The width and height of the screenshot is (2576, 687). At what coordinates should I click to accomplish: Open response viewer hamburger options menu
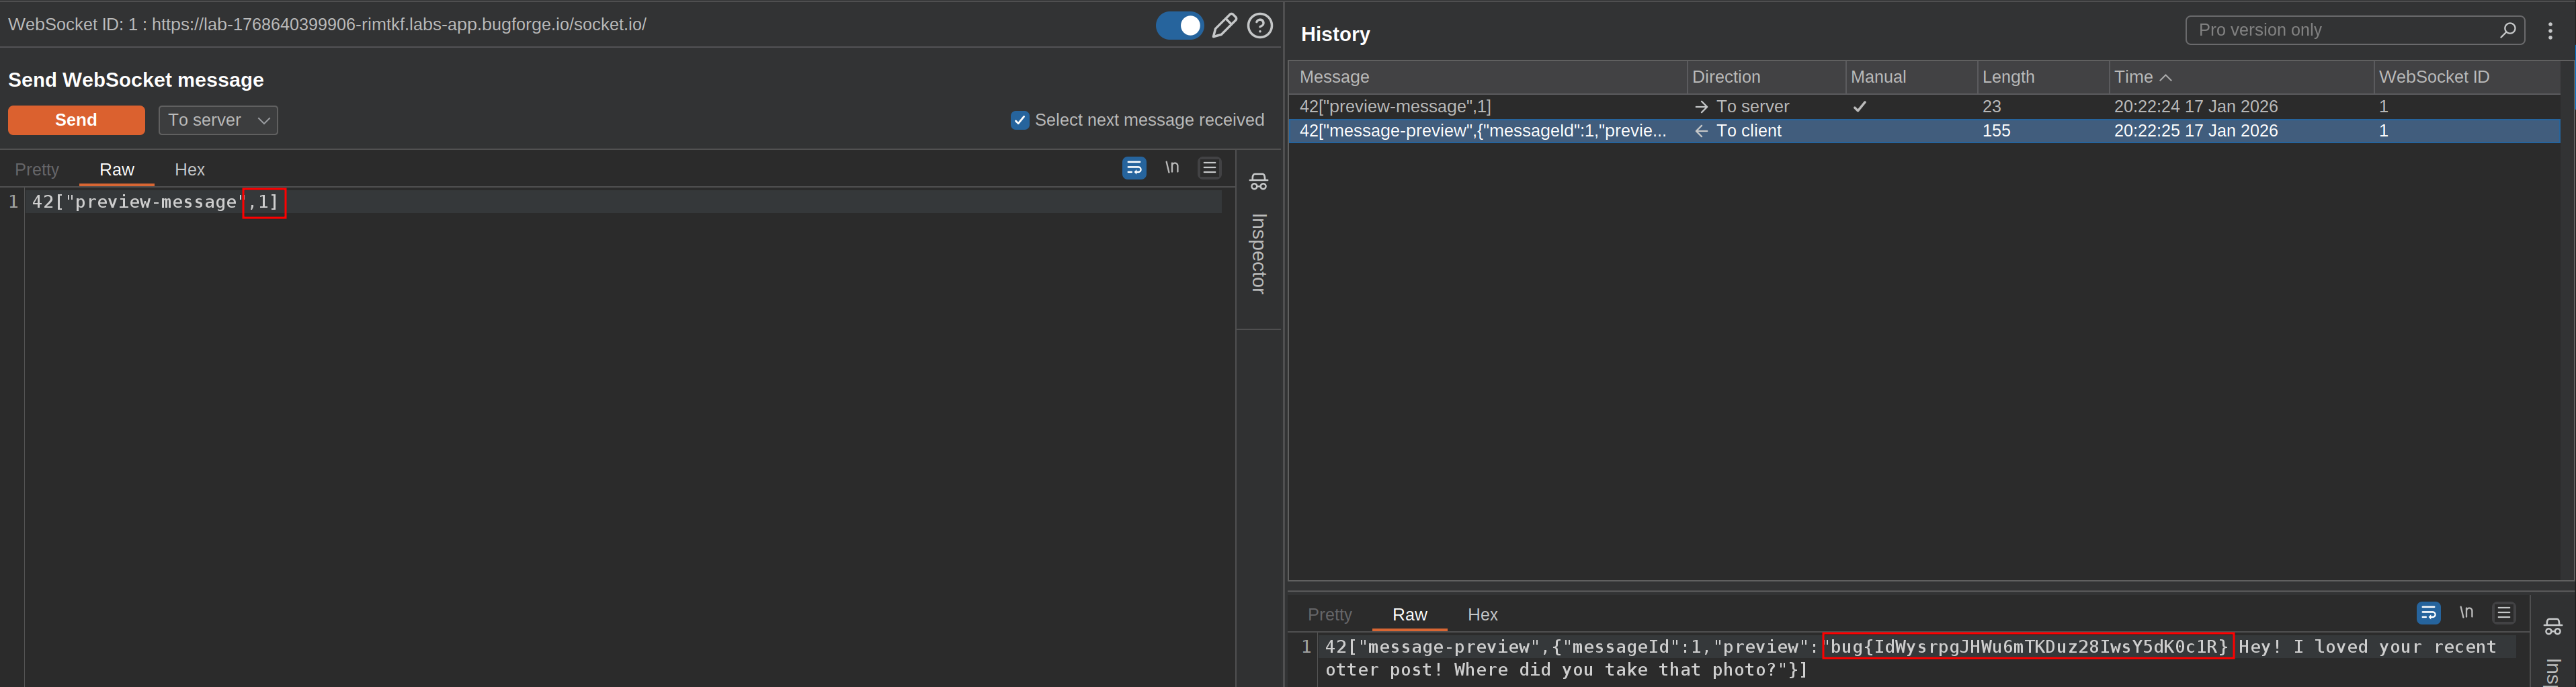pos(2503,613)
